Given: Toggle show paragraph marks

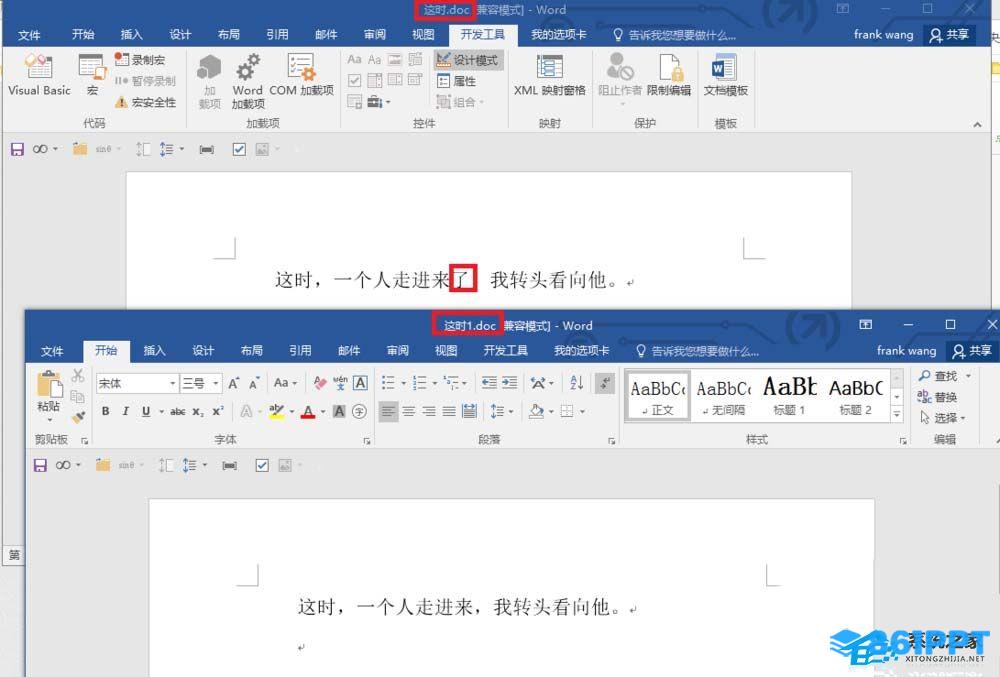Looking at the screenshot, I should (605, 382).
